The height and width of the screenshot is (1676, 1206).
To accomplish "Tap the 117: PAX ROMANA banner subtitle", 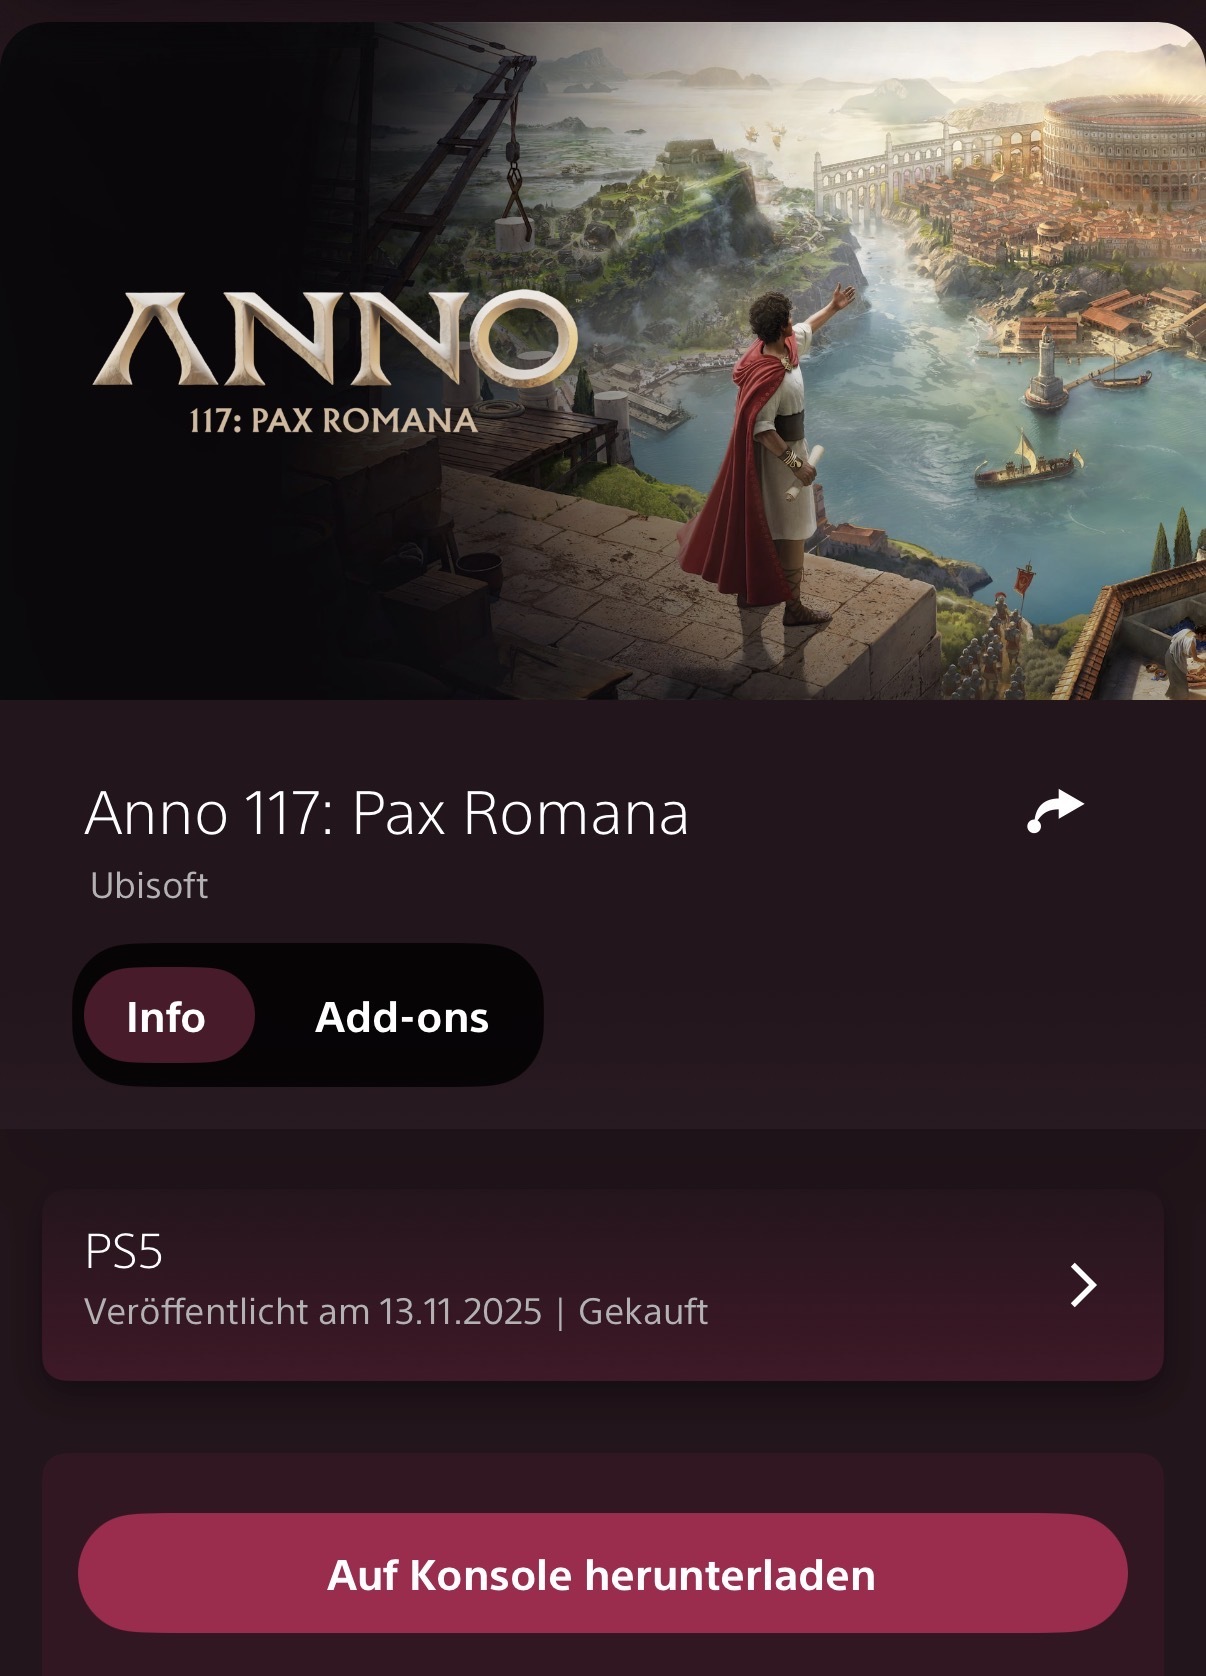I will [x=333, y=420].
